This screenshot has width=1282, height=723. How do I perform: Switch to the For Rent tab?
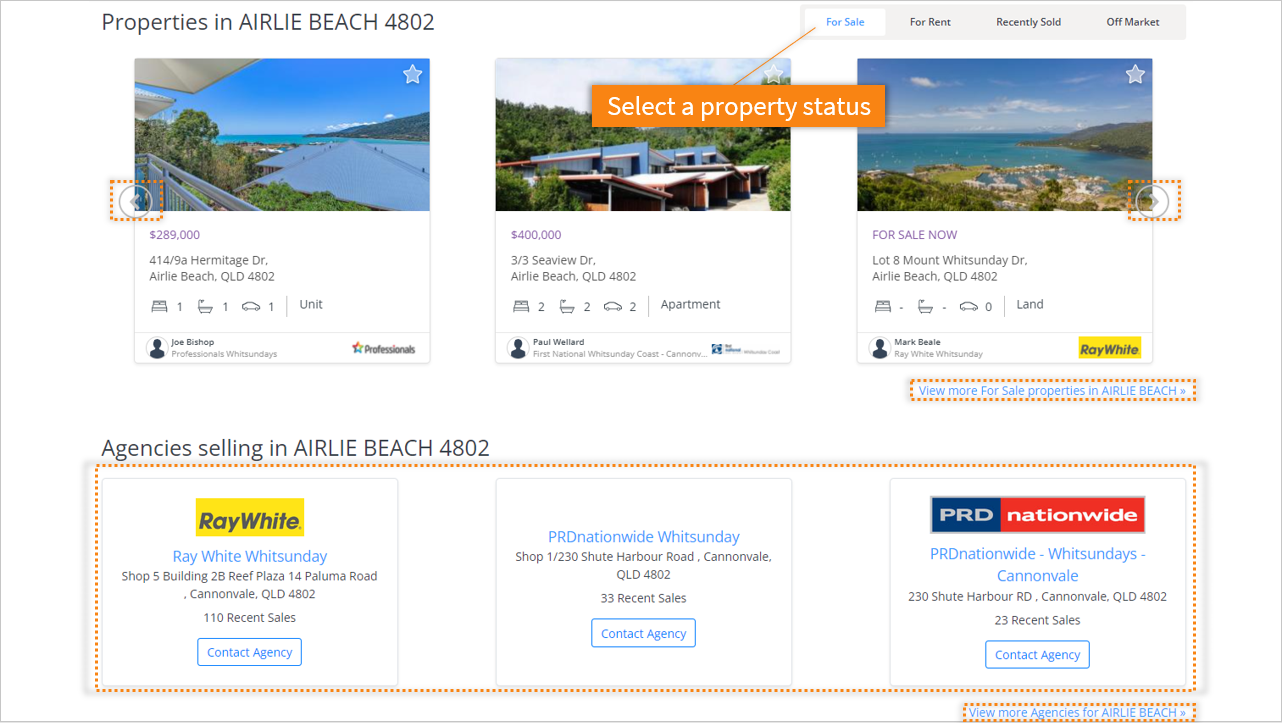click(x=930, y=22)
